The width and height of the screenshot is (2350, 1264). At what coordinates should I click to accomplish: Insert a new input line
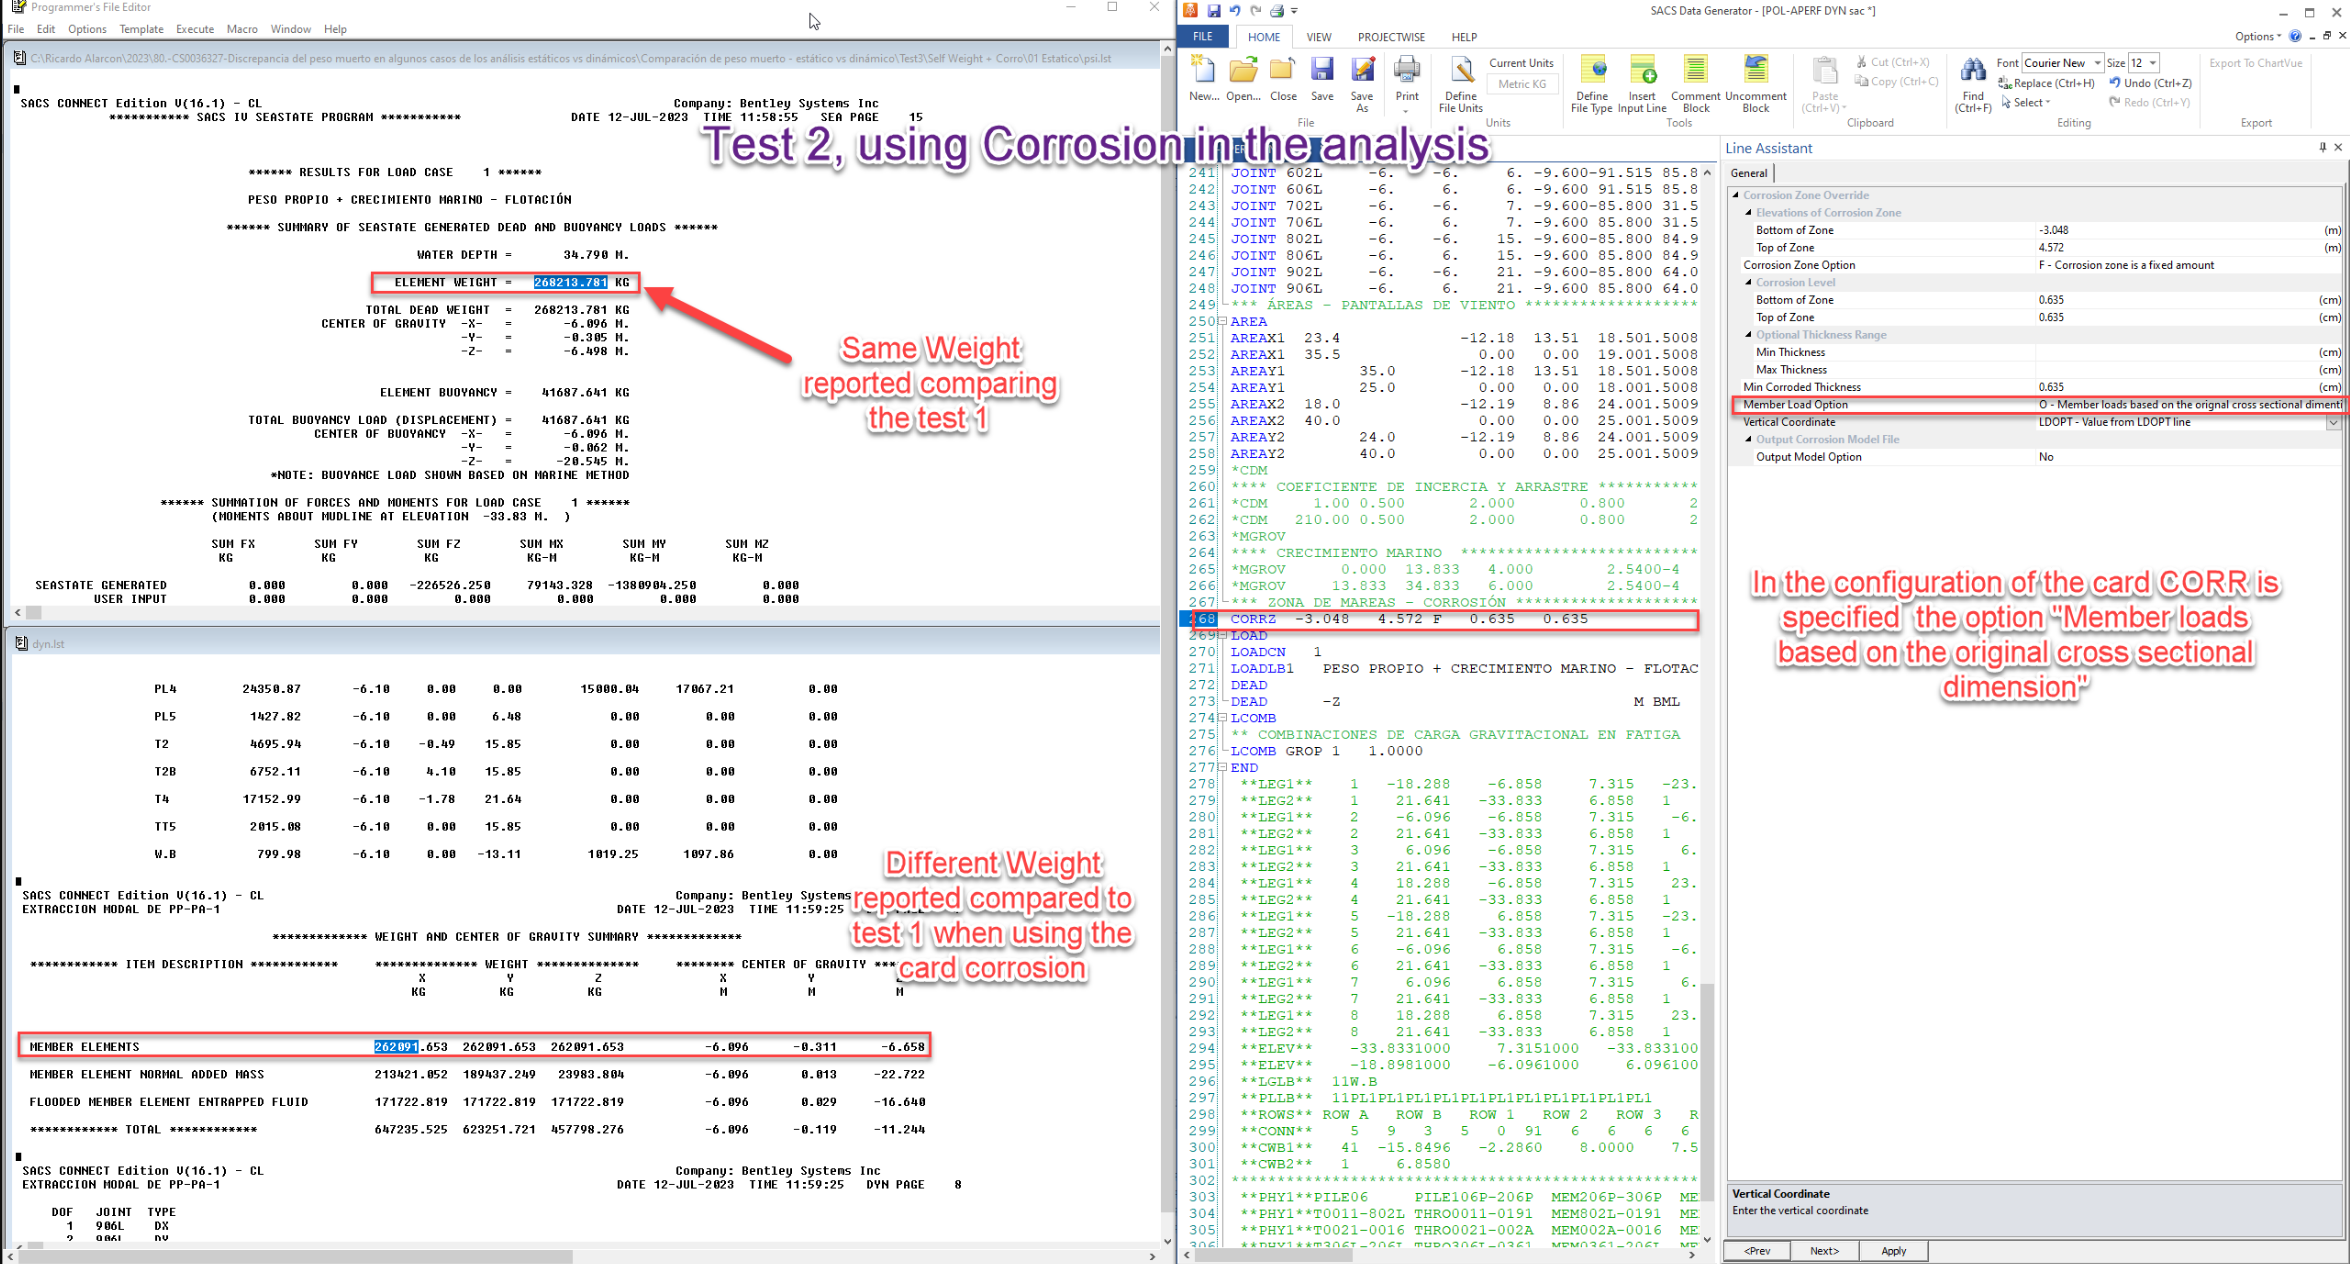tap(1641, 85)
